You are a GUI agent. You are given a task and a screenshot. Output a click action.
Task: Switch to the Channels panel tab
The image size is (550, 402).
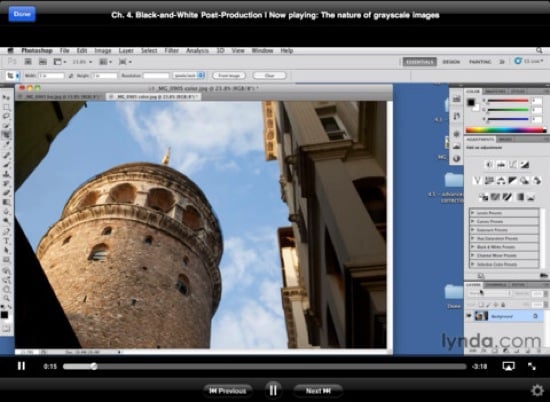(x=496, y=285)
